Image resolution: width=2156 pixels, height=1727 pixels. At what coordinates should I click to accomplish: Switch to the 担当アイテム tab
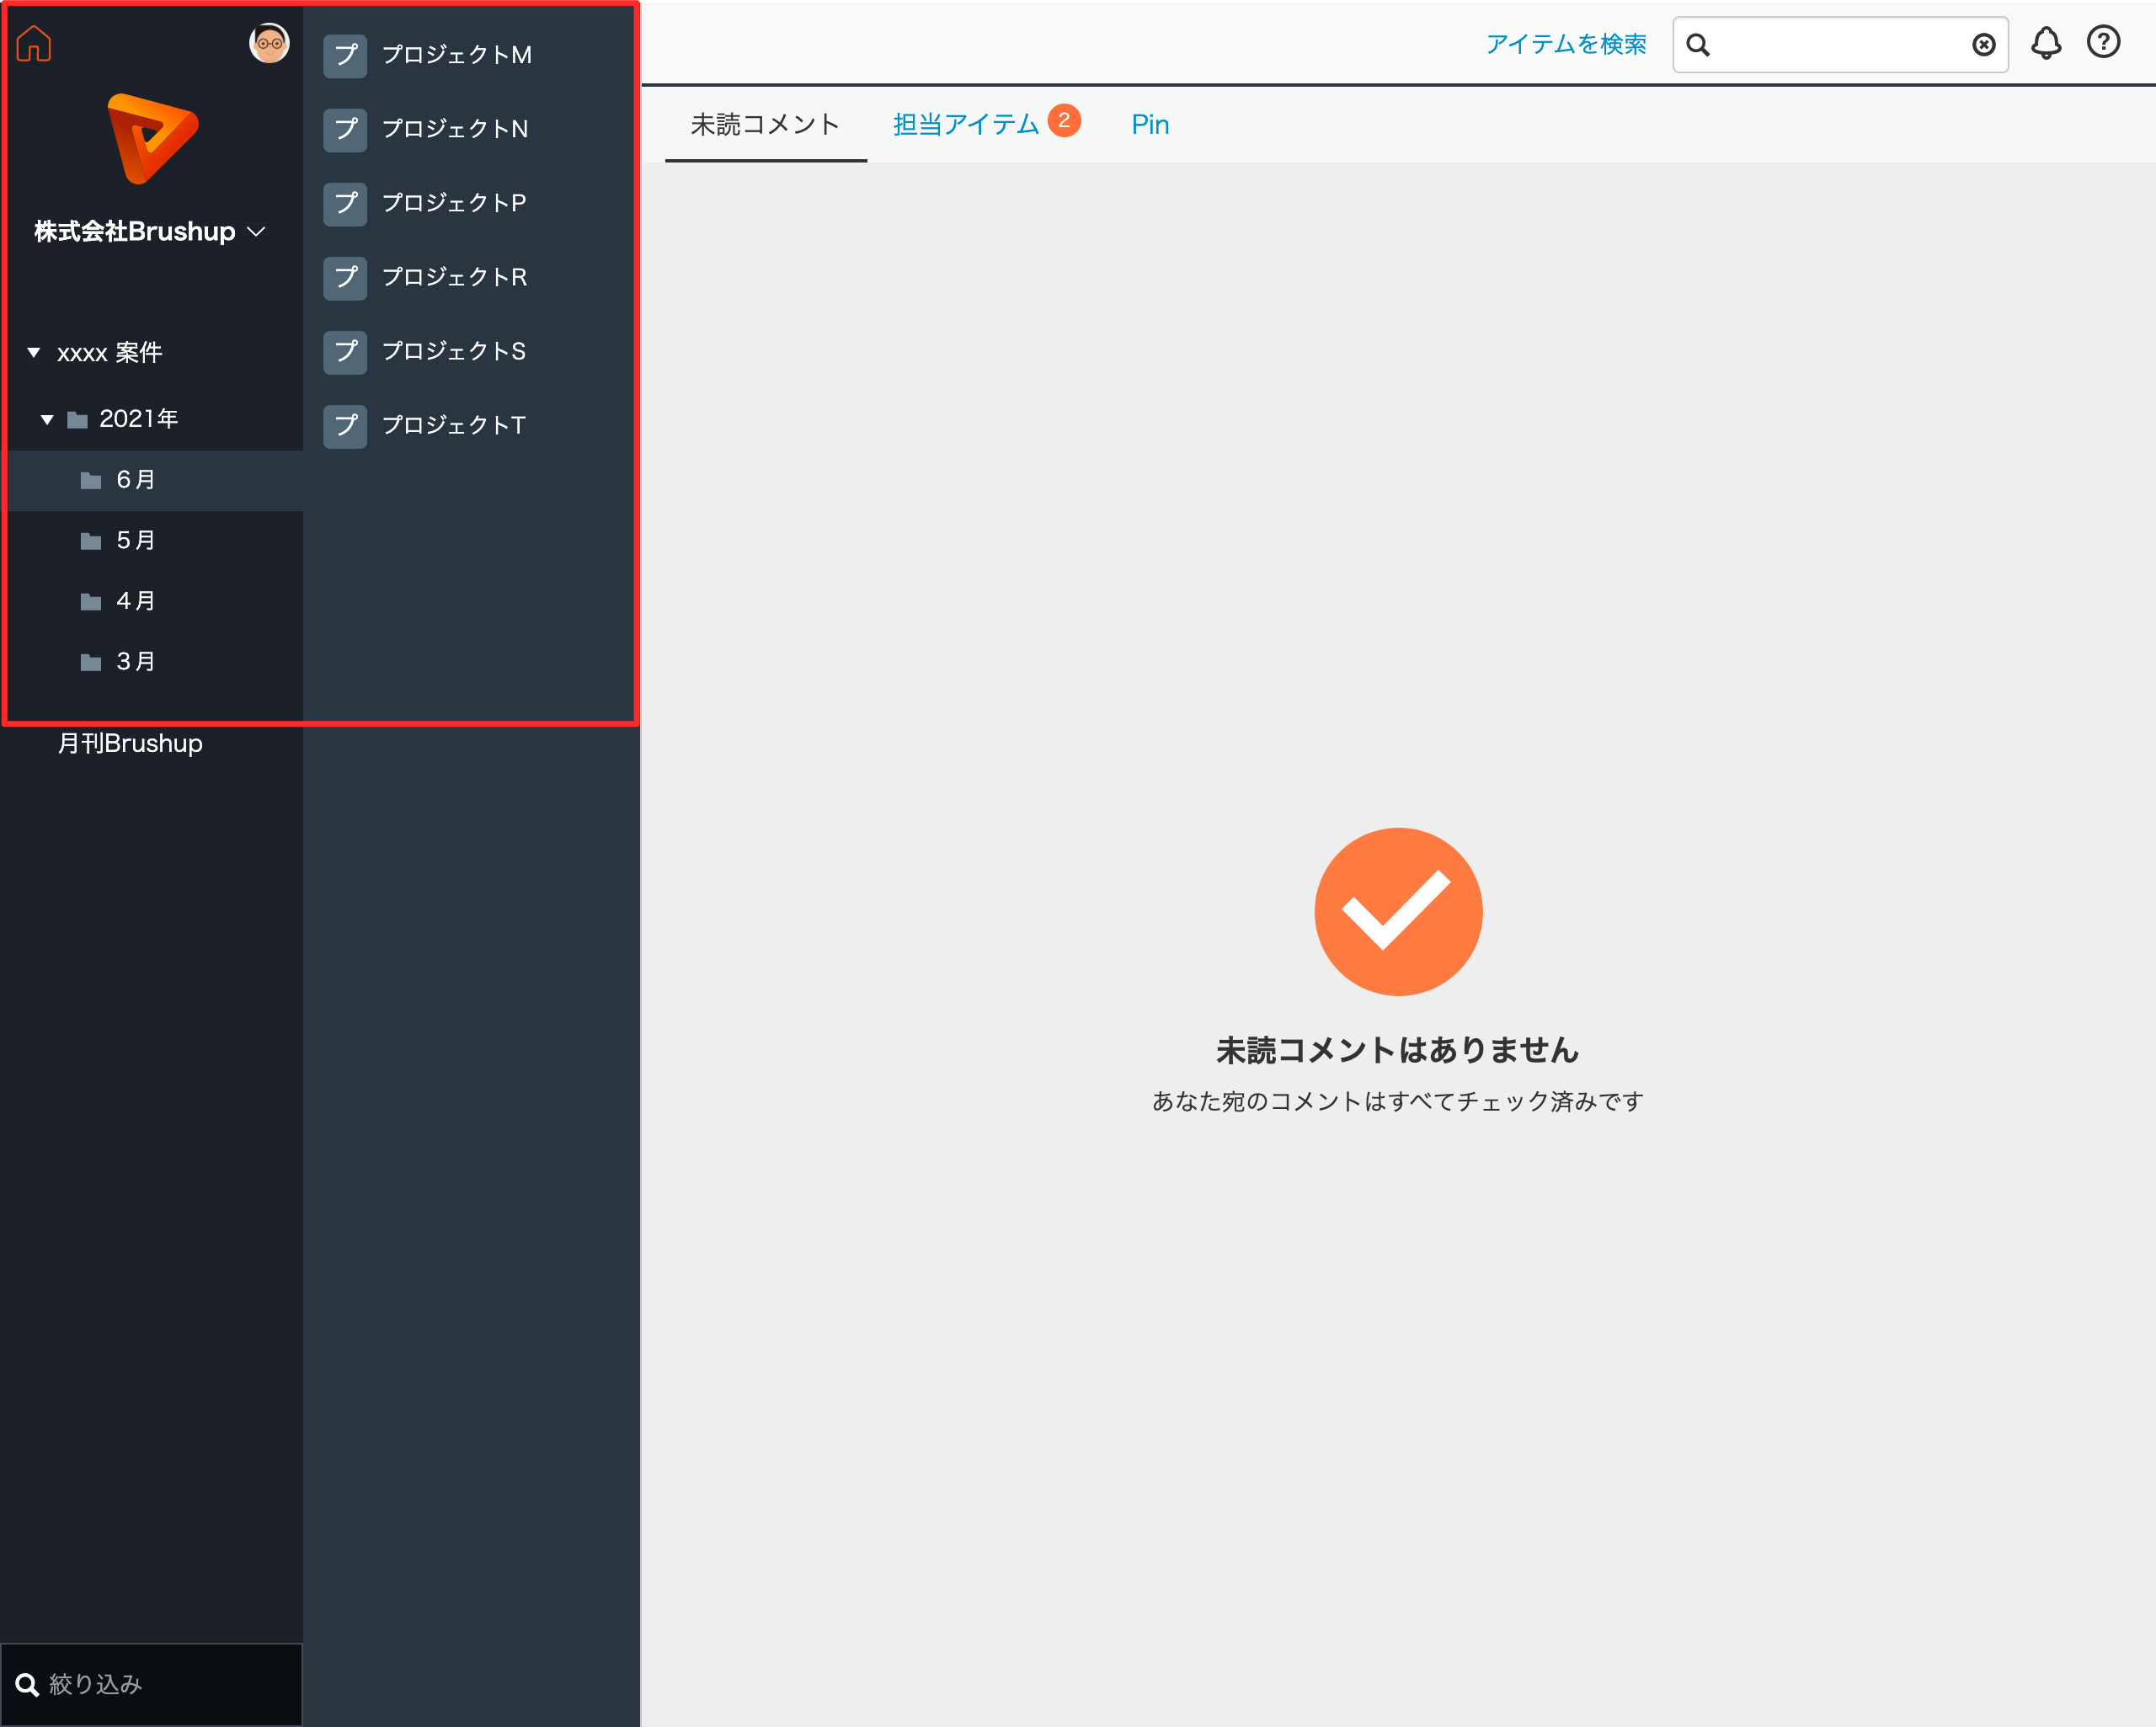tap(966, 125)
